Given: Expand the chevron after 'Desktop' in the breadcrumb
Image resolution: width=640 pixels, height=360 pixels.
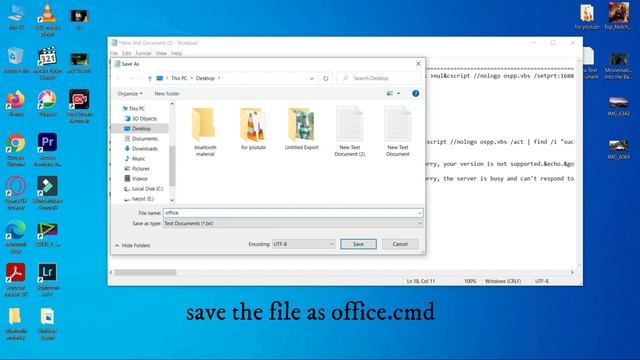Looking at the screenshot, I should point(219,78).
